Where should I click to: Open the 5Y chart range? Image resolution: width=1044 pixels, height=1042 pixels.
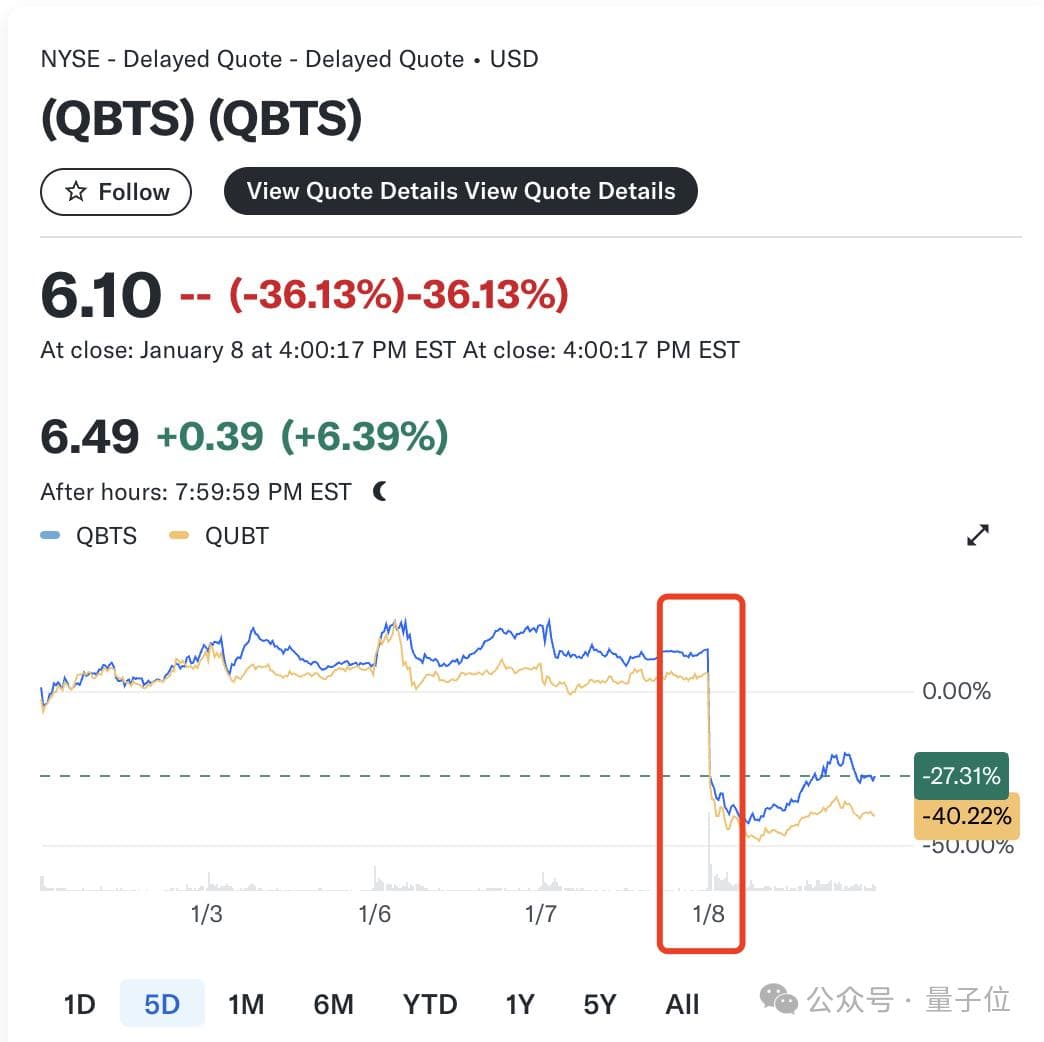[x=600, y=1004]
